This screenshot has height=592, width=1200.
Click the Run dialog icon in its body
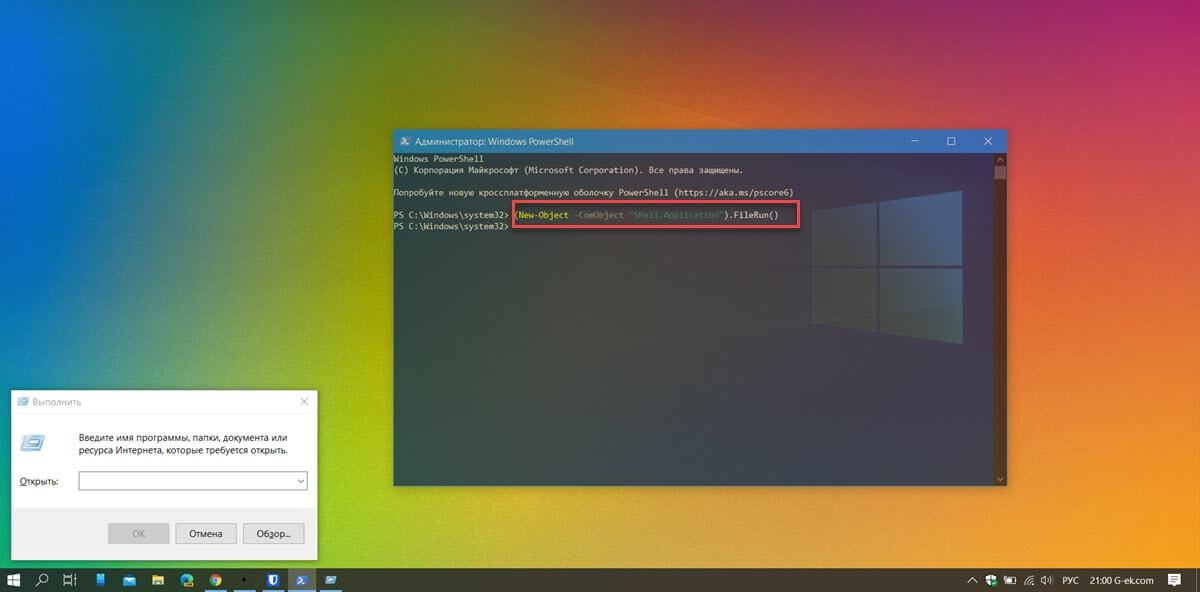click(x=33, y=441)
